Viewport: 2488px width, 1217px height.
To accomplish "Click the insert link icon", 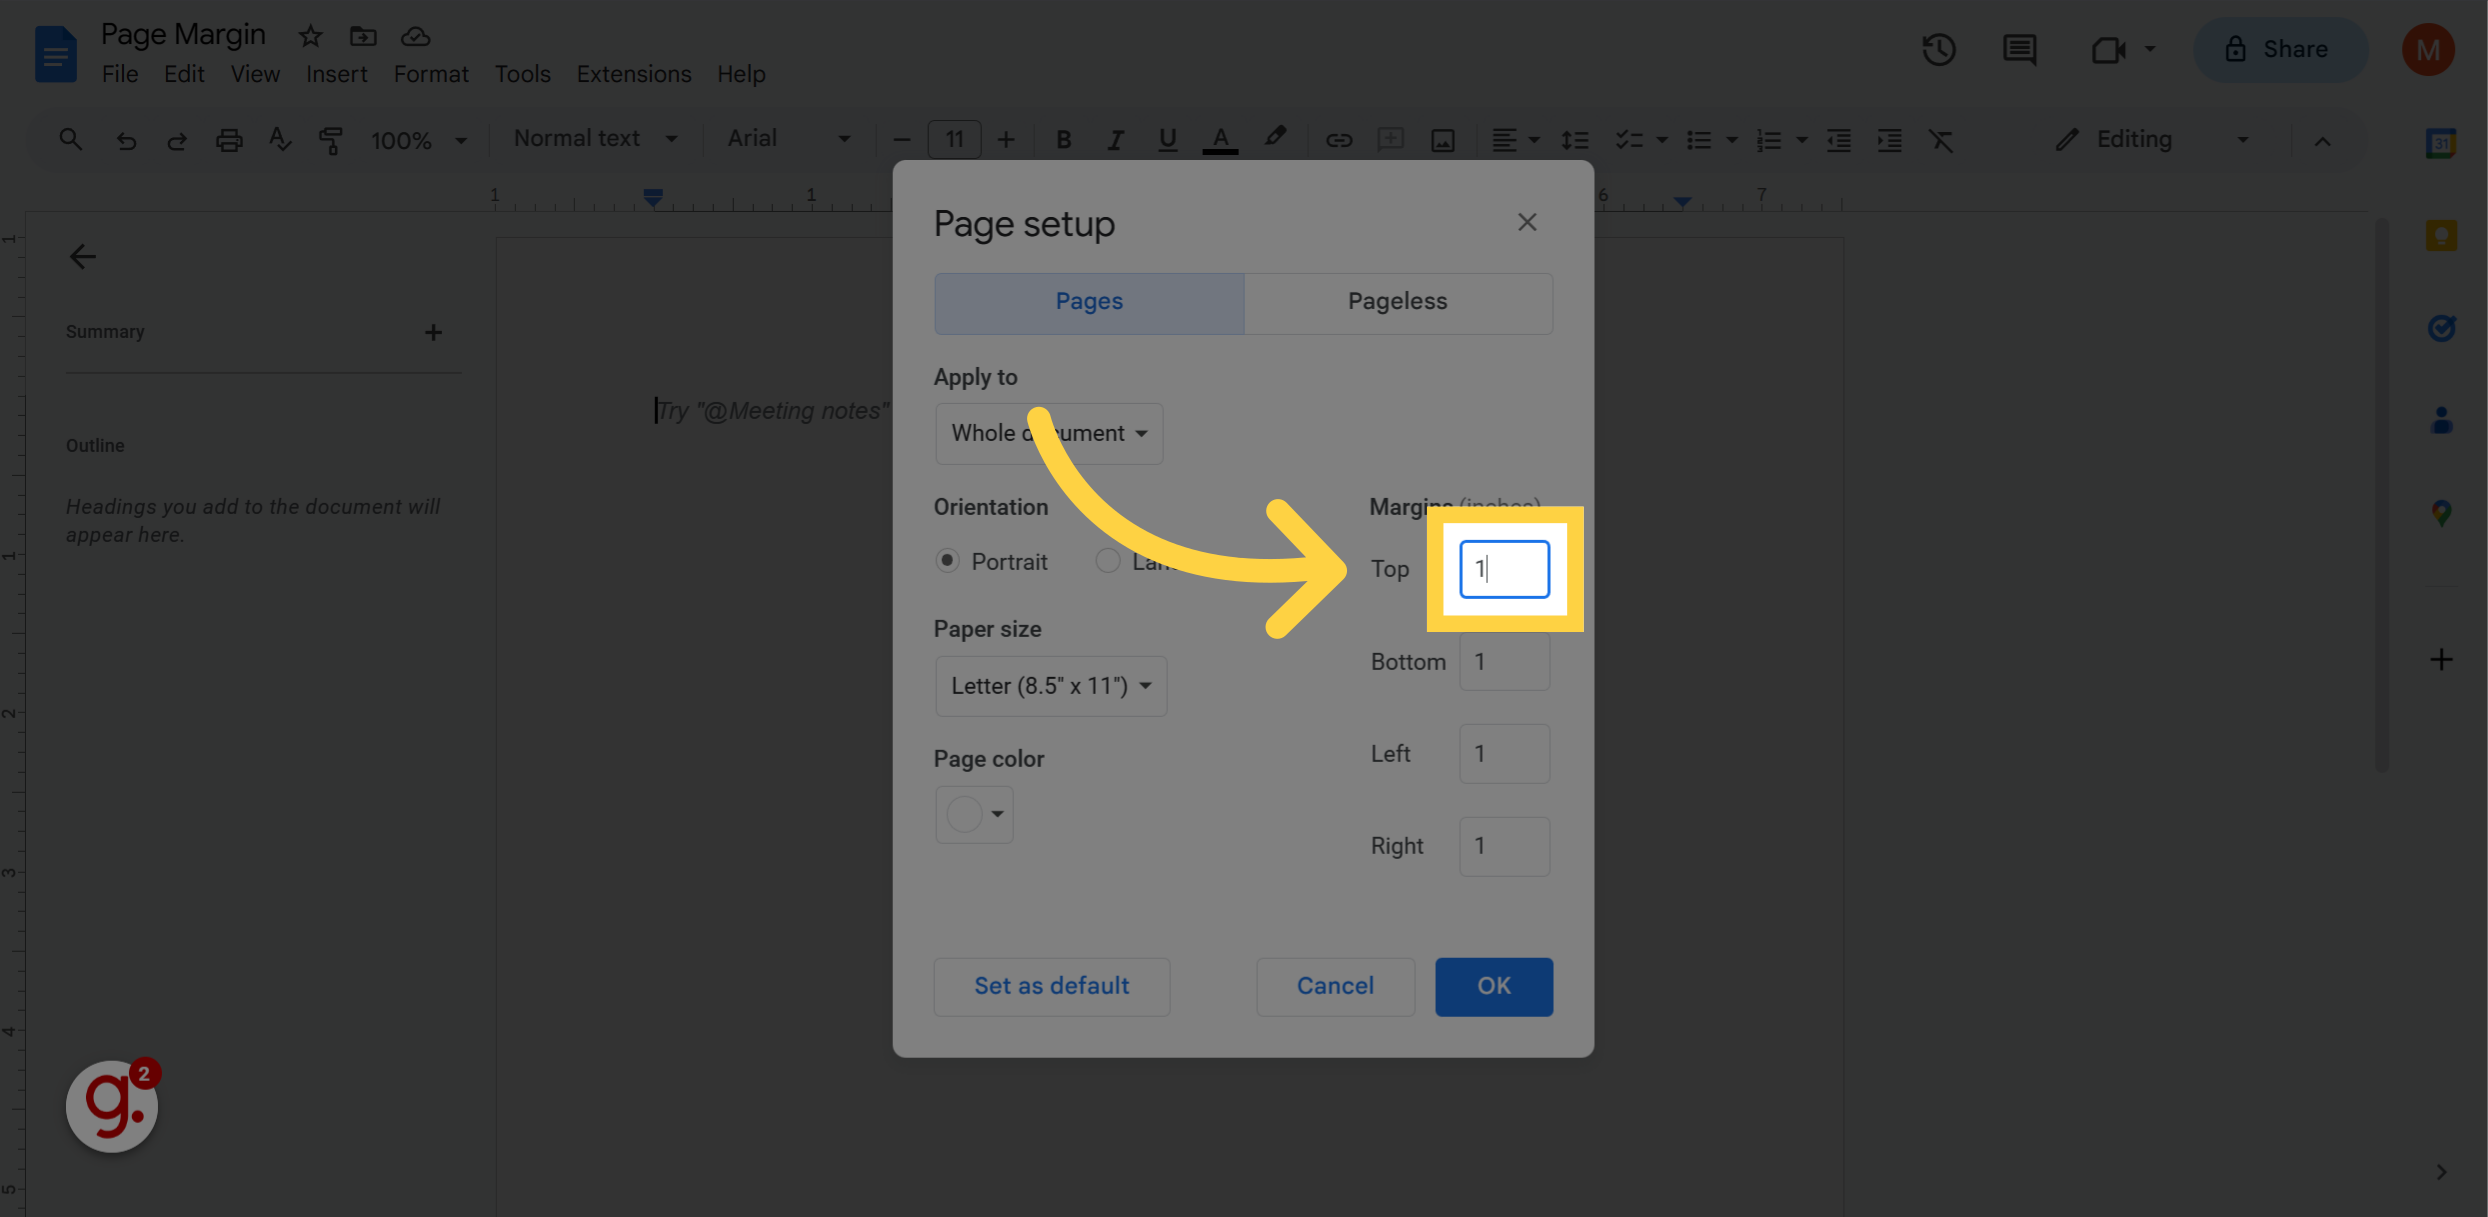I will click(x=1338, y=140).
